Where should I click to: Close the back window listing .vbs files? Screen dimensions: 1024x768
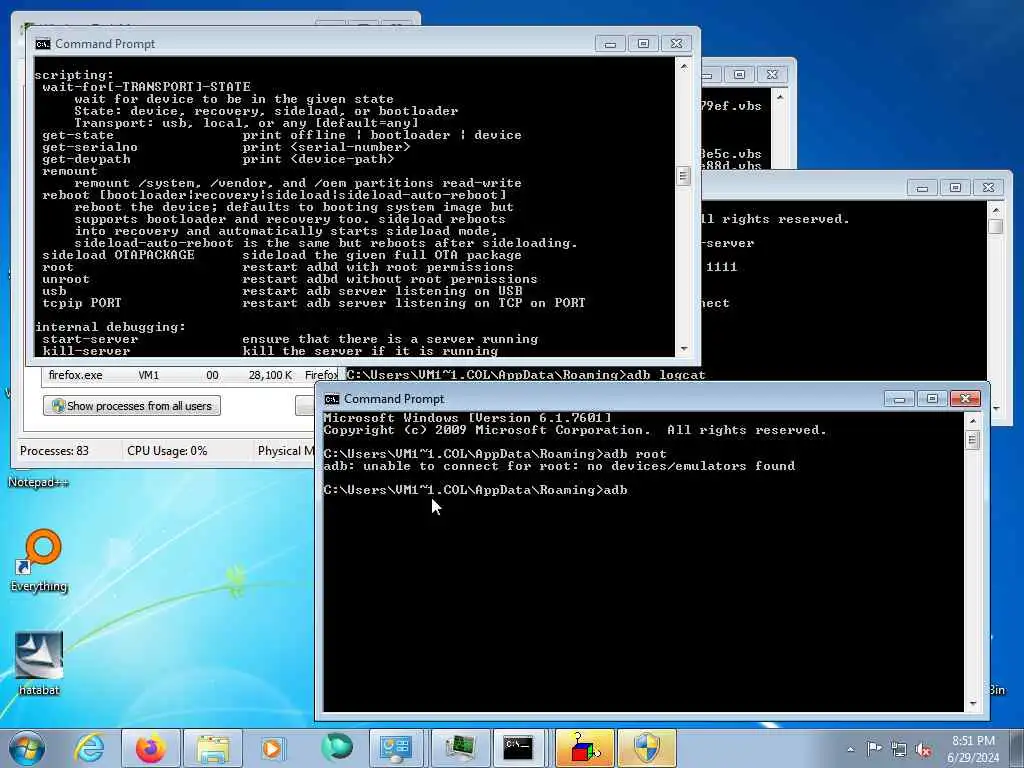pyautogui.click(x=772, y=74)
